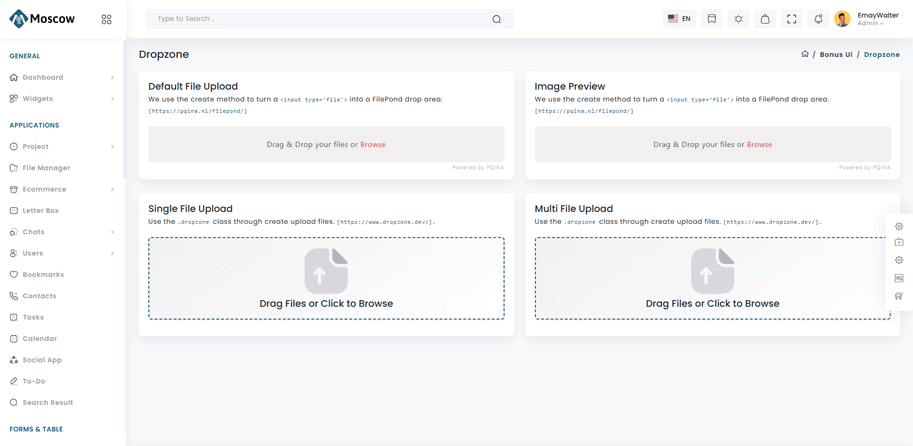Click the Project icon in sidebar
Image resolution: width=913 pixels, height=446 pixels.
pos(14,147)
